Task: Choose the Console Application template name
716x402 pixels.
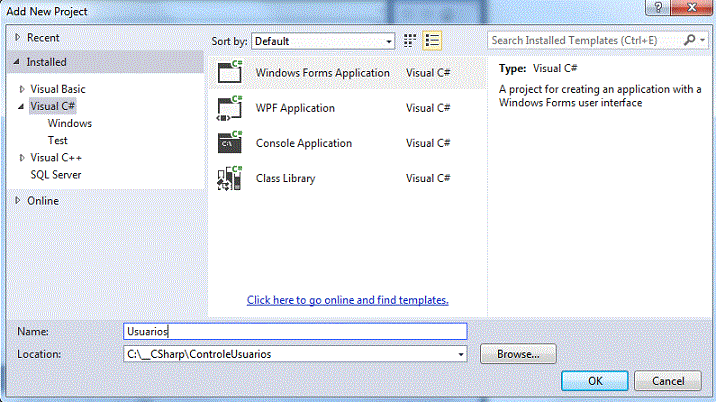Action: point(304,143)
